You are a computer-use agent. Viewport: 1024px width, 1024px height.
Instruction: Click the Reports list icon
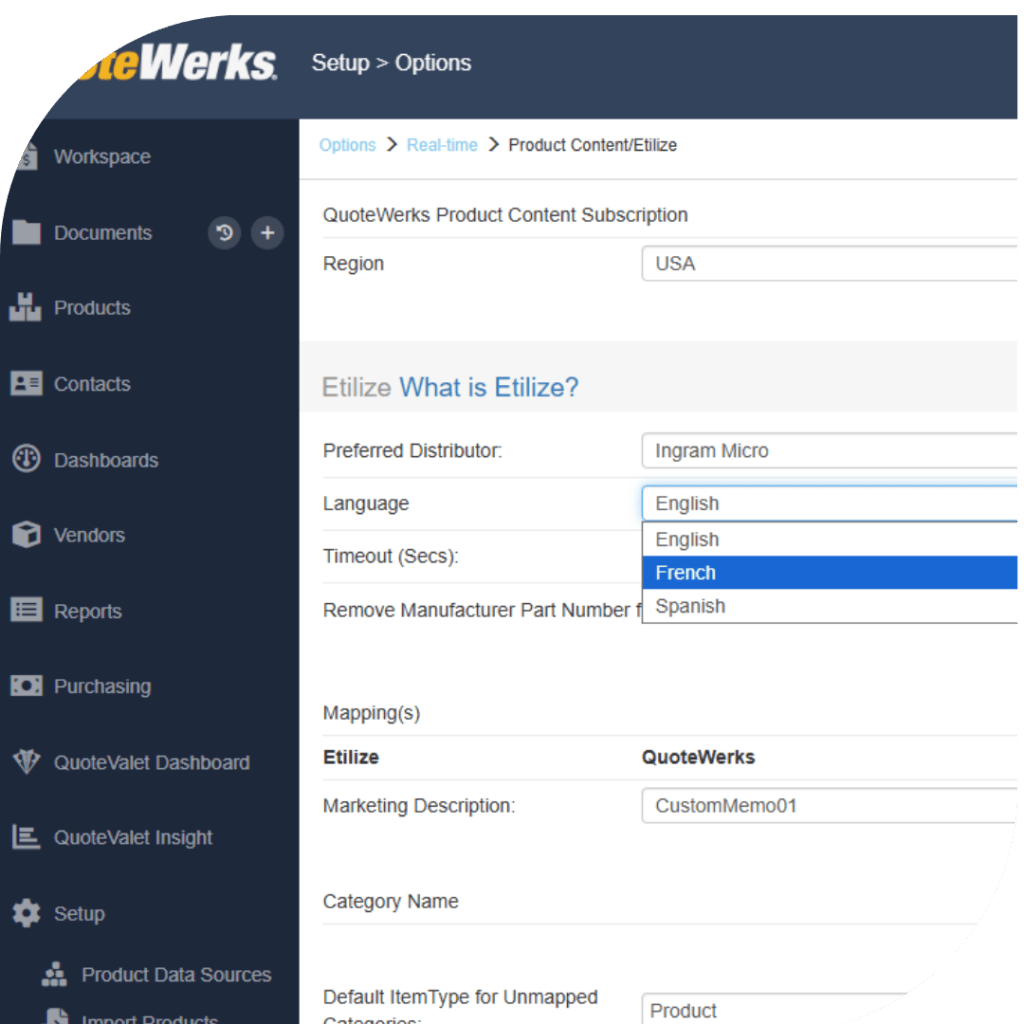pos(26,611)
